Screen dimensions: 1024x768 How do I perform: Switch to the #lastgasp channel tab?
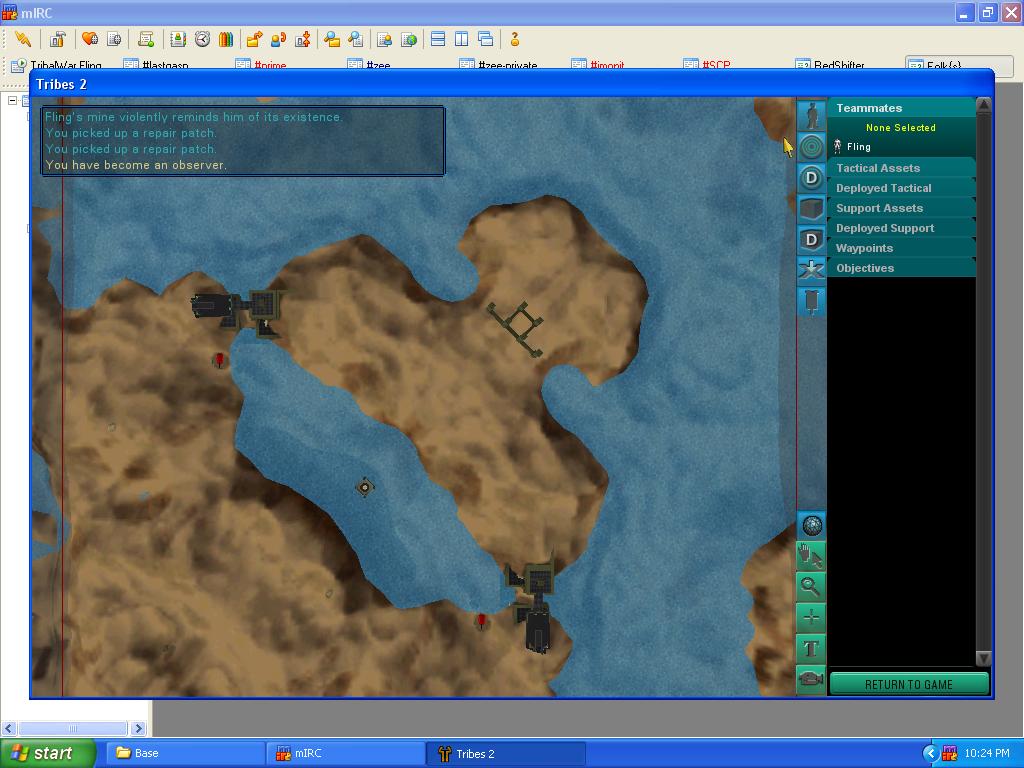click(x=157, y=65)
